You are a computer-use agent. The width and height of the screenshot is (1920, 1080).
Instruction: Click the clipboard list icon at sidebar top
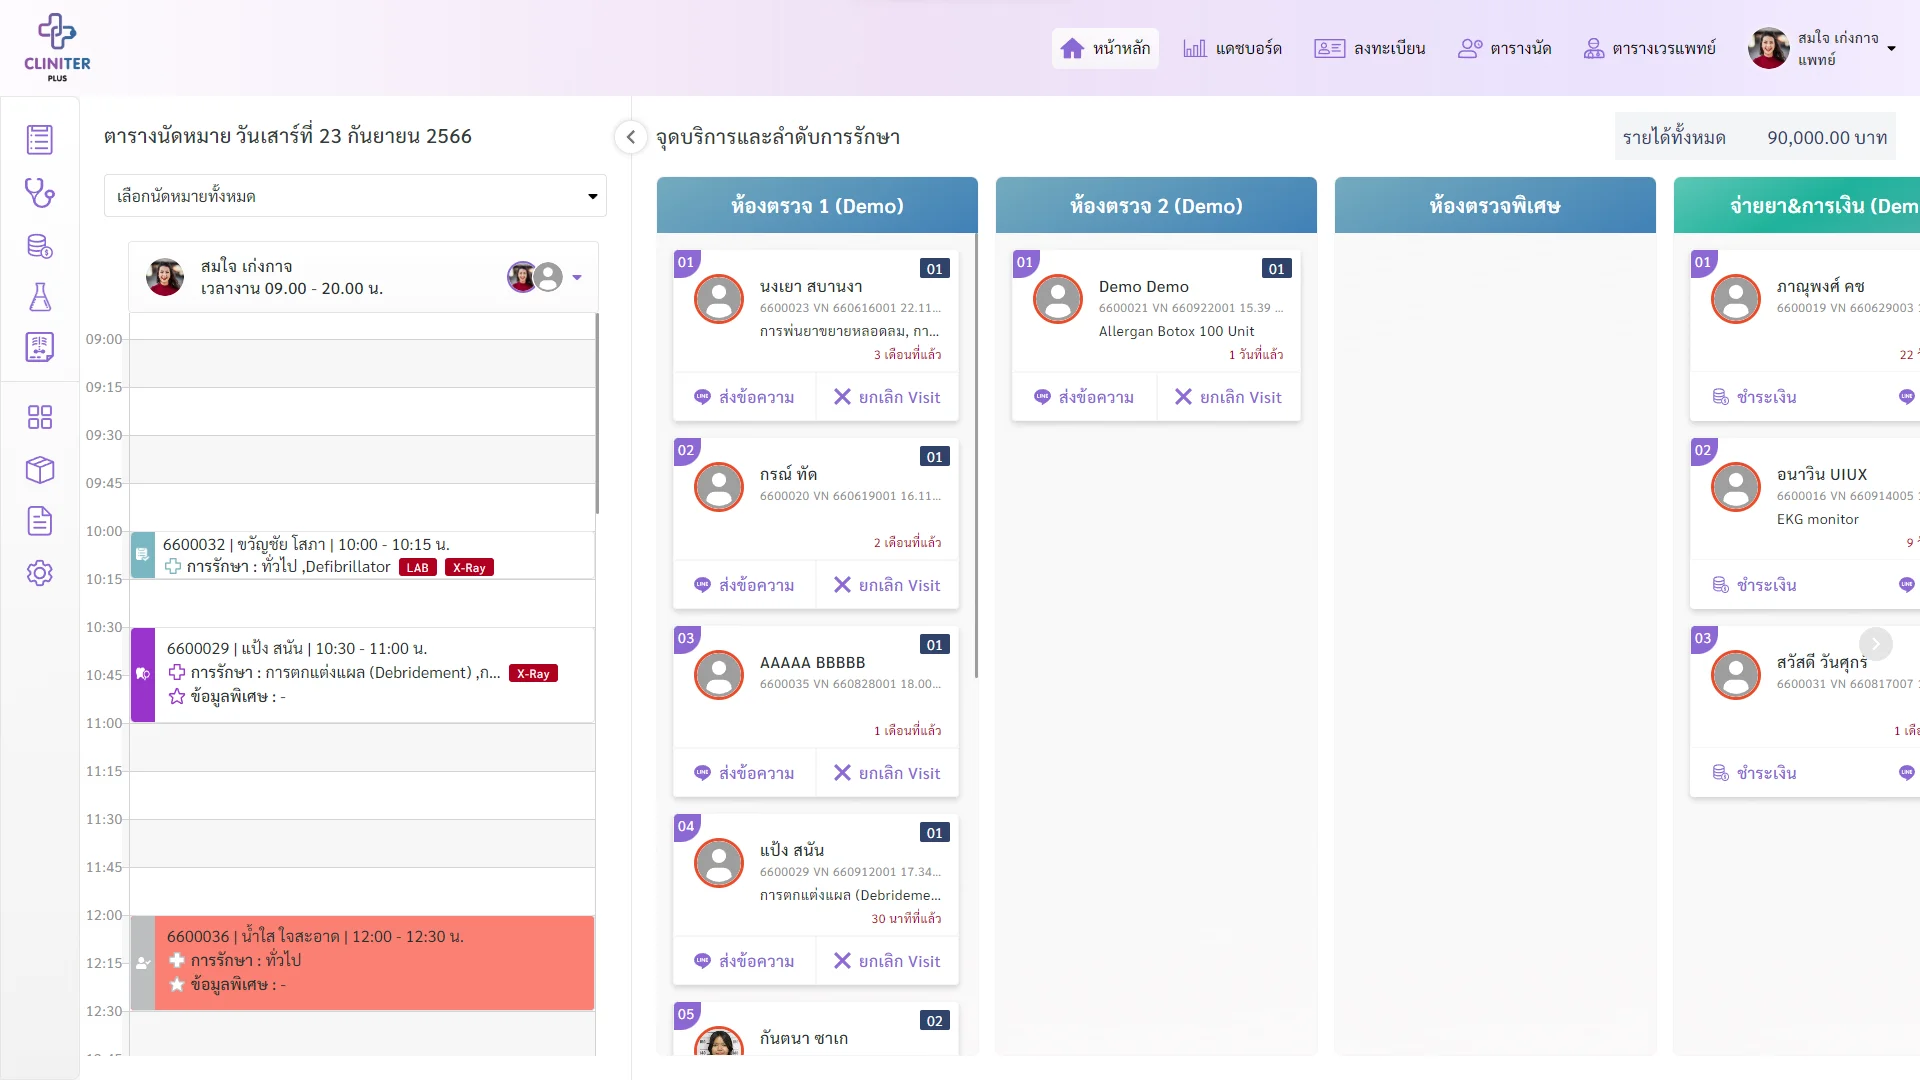click(40, 140)
